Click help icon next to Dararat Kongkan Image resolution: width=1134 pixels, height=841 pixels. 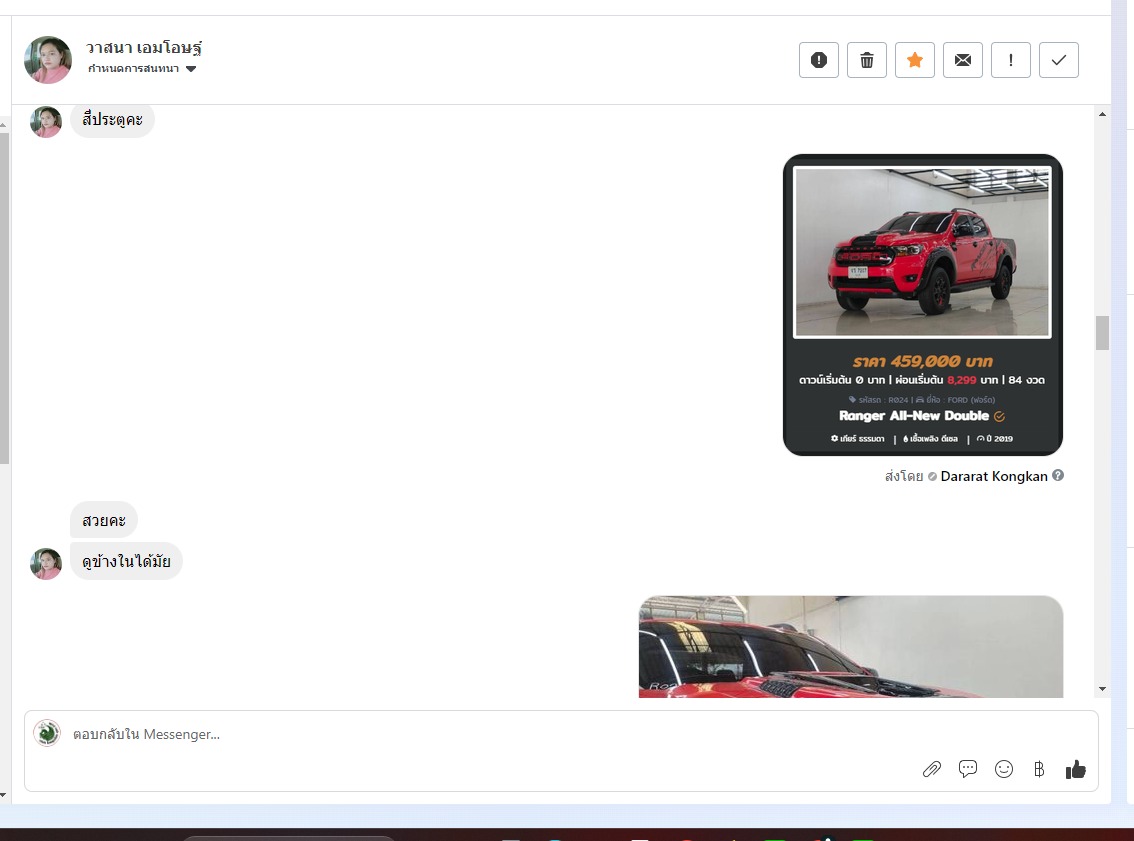coord(1058,476)
